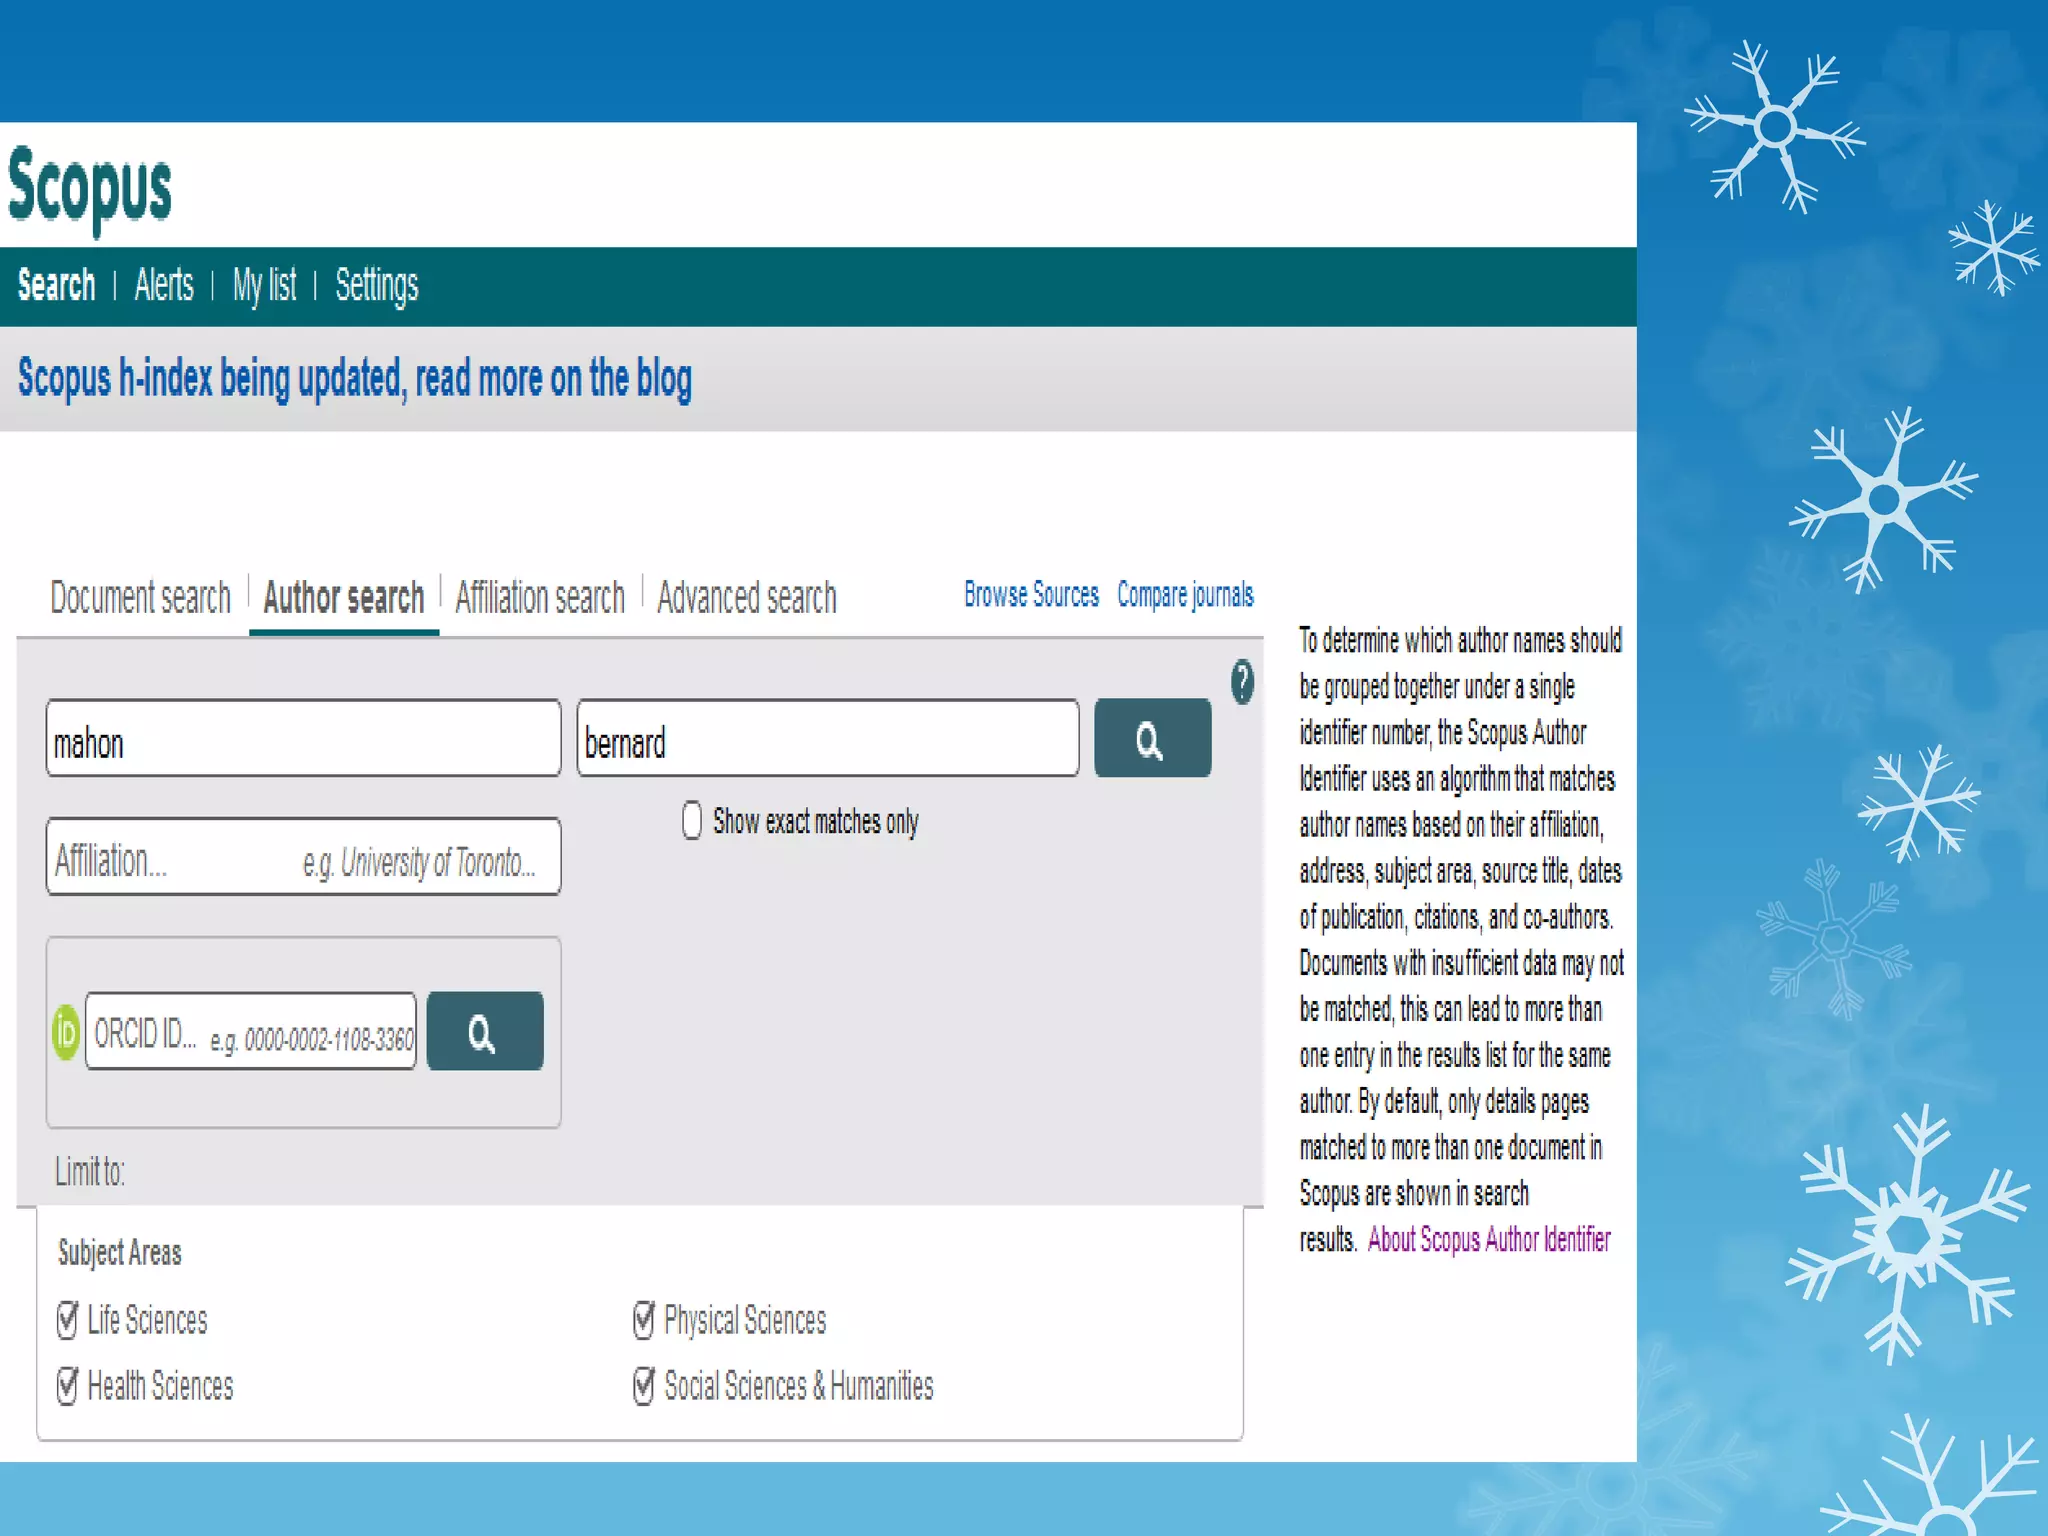The image size is (2048, 1536).
Task: Open Settings in the navigation bar
Action: tap(377, 286)
